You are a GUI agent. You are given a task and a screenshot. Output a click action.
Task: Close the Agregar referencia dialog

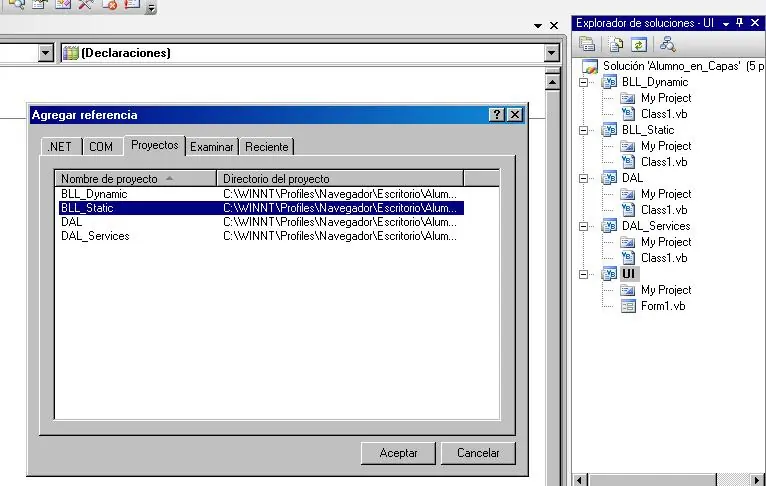click(515, 114)
